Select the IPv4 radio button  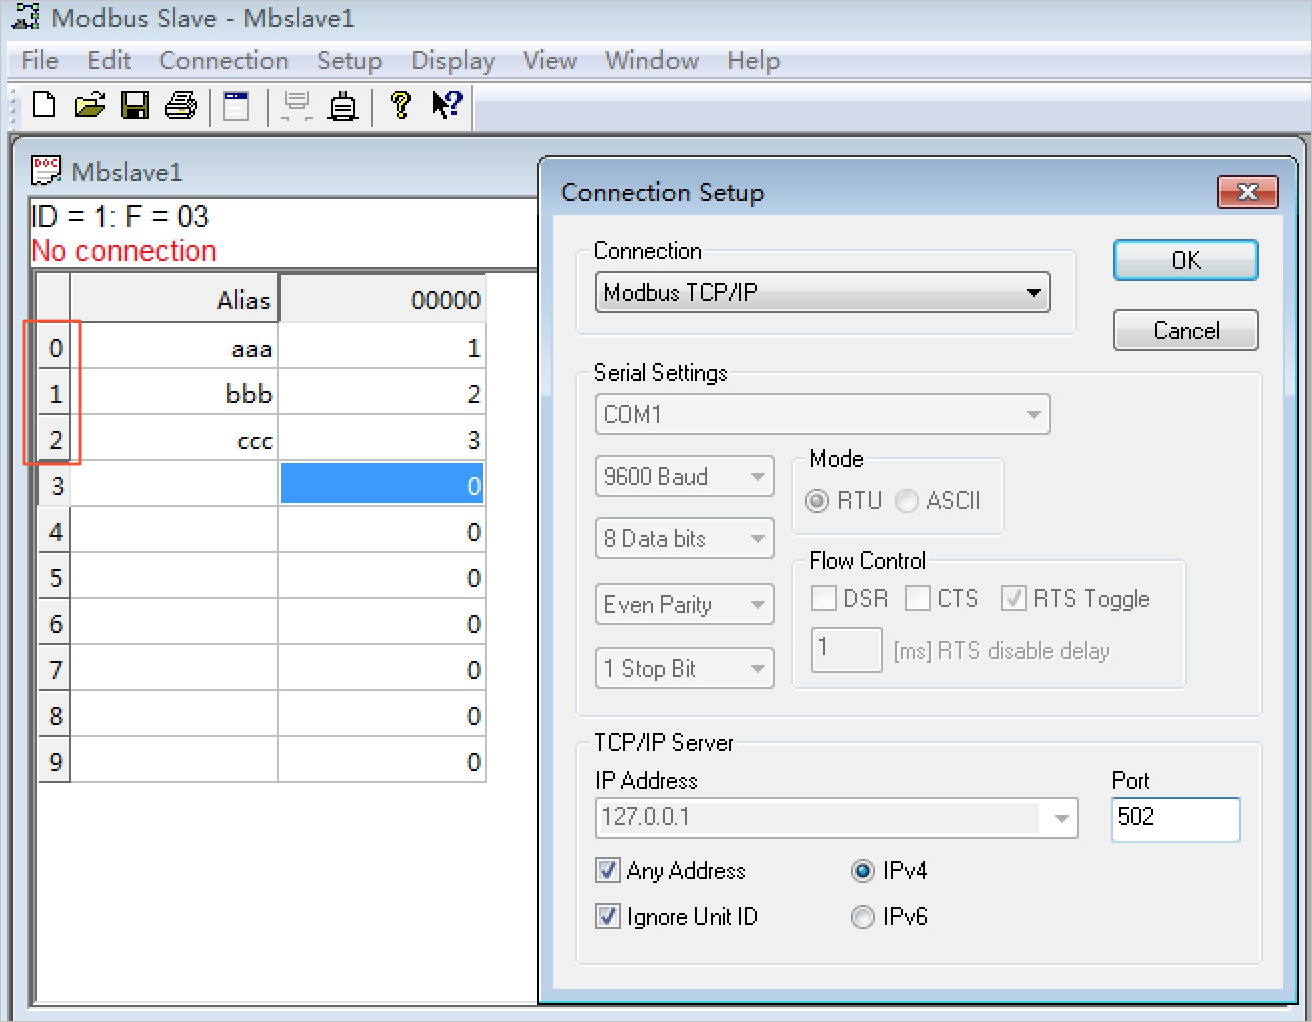tap(862, 871)
